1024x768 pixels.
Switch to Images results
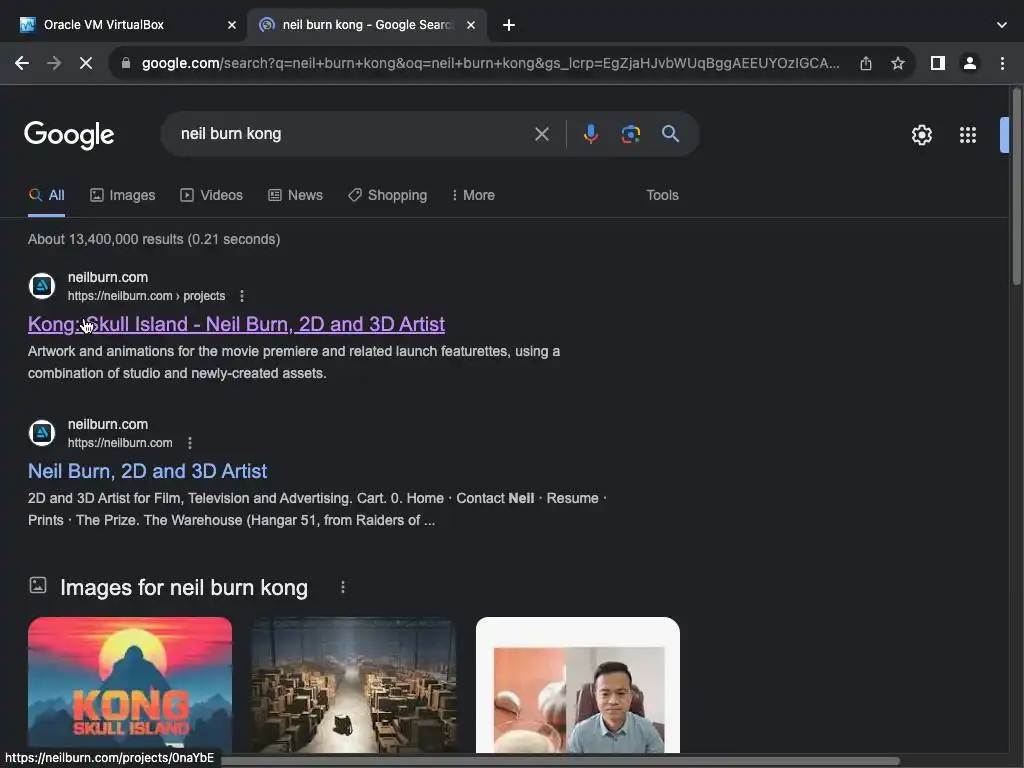[123, 195]
